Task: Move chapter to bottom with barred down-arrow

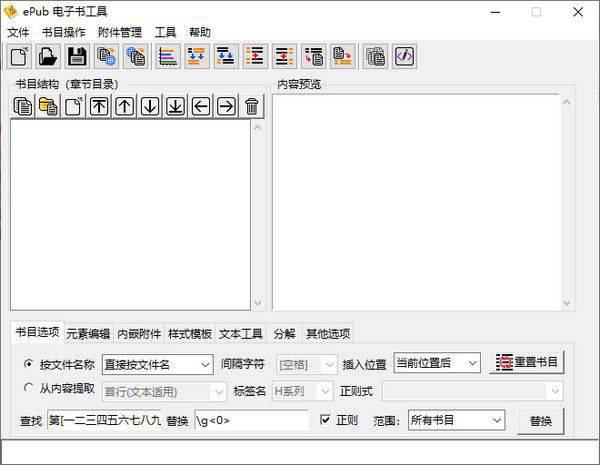Action: coord(175,106)
